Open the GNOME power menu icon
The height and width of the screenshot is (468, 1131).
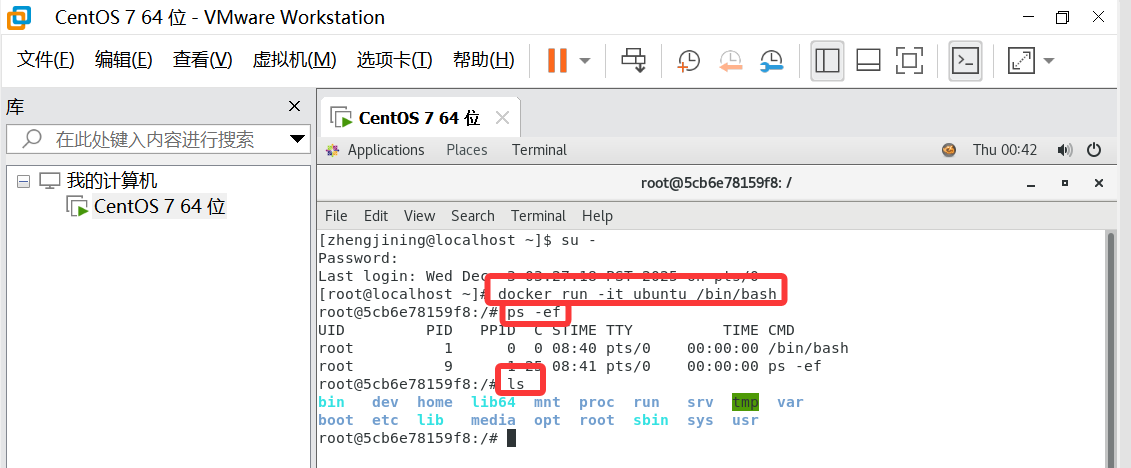[1094, 150]
